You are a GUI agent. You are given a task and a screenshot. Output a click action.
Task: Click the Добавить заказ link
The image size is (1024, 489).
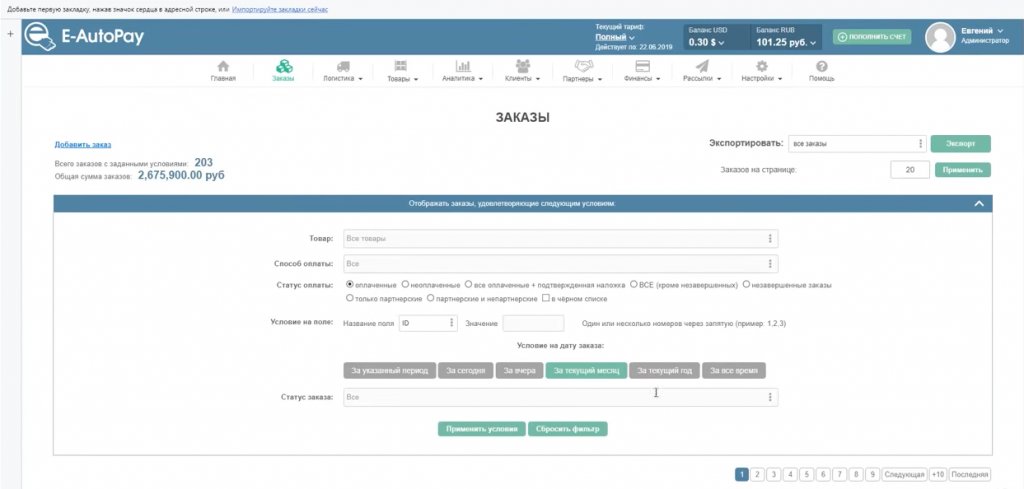[x=82, y=145]
